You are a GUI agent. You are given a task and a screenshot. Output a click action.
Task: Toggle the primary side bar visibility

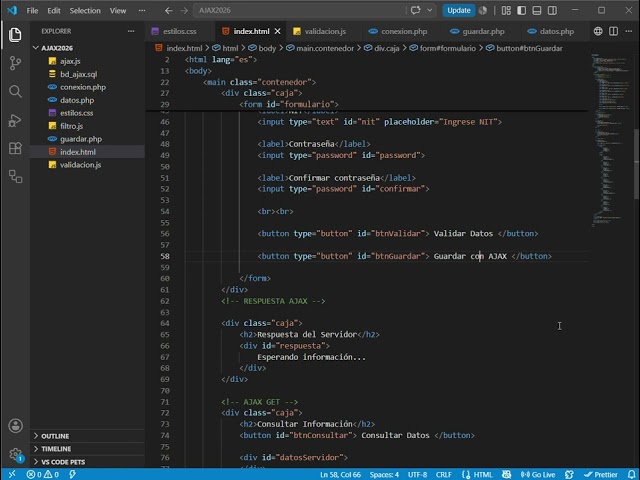point(522,11)
